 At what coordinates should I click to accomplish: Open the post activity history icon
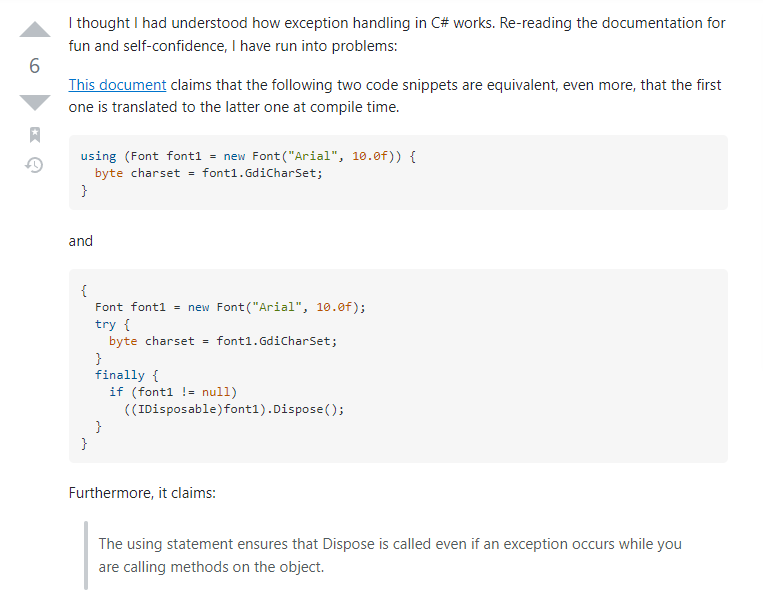[x=34, y=165]
